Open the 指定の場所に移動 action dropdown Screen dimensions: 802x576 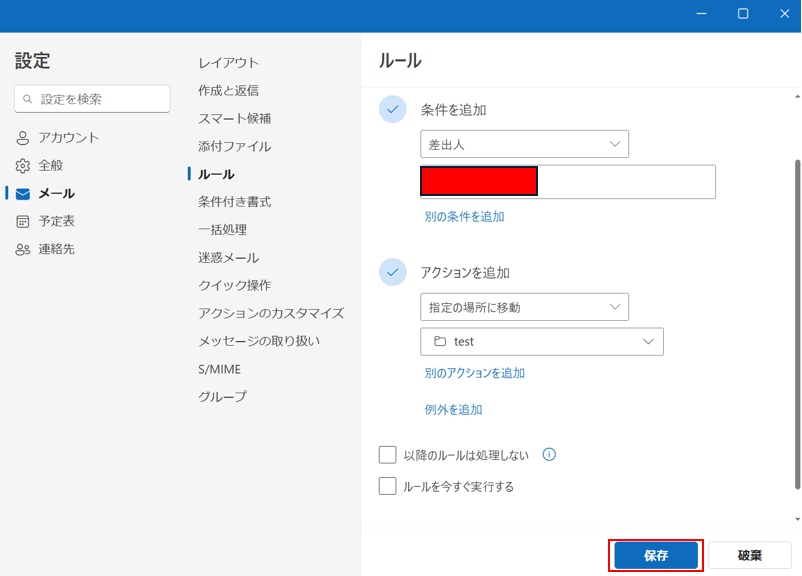coord(524,307)
